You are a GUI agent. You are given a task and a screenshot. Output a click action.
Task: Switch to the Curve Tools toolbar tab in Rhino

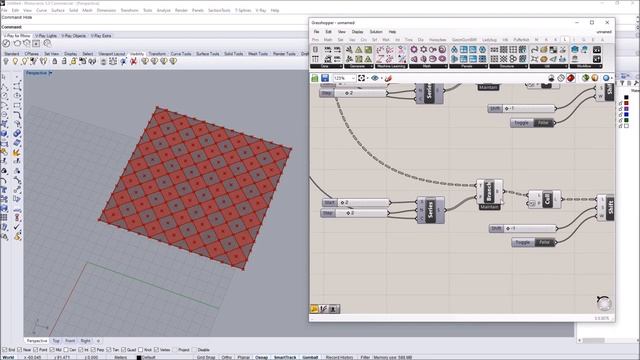(x=181, y=54)
